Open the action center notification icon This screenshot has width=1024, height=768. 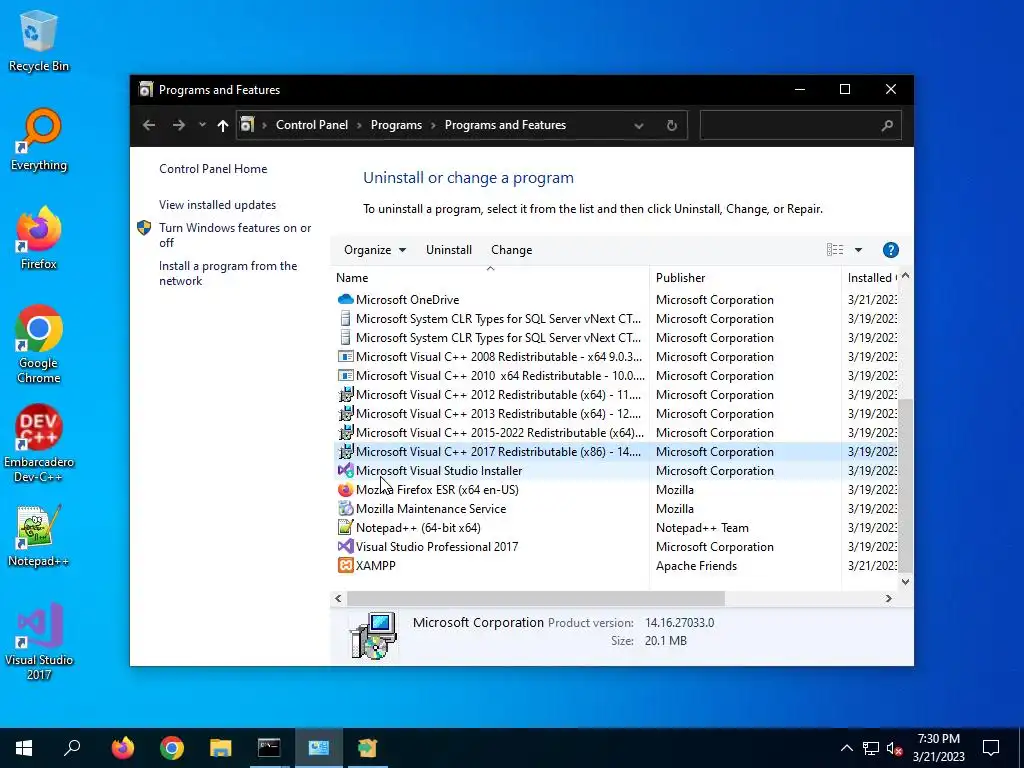tap(991, 748)
